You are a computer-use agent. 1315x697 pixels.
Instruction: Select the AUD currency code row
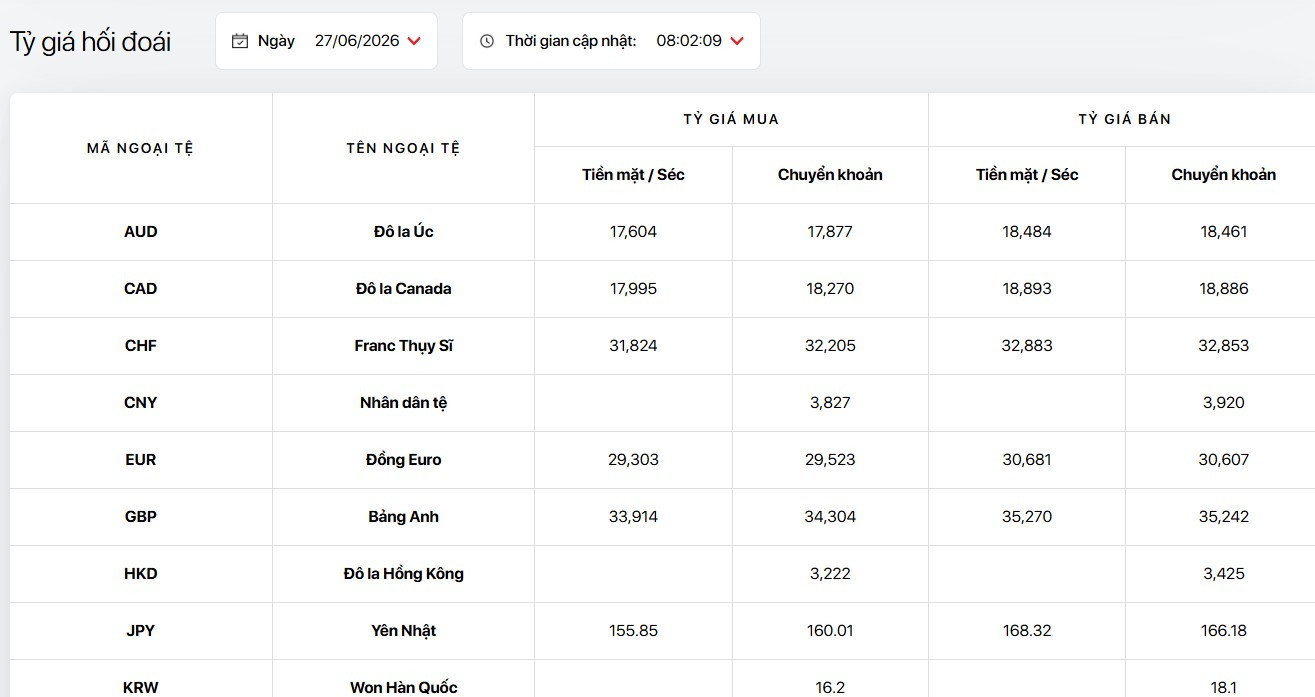click(x=662, y=232)
